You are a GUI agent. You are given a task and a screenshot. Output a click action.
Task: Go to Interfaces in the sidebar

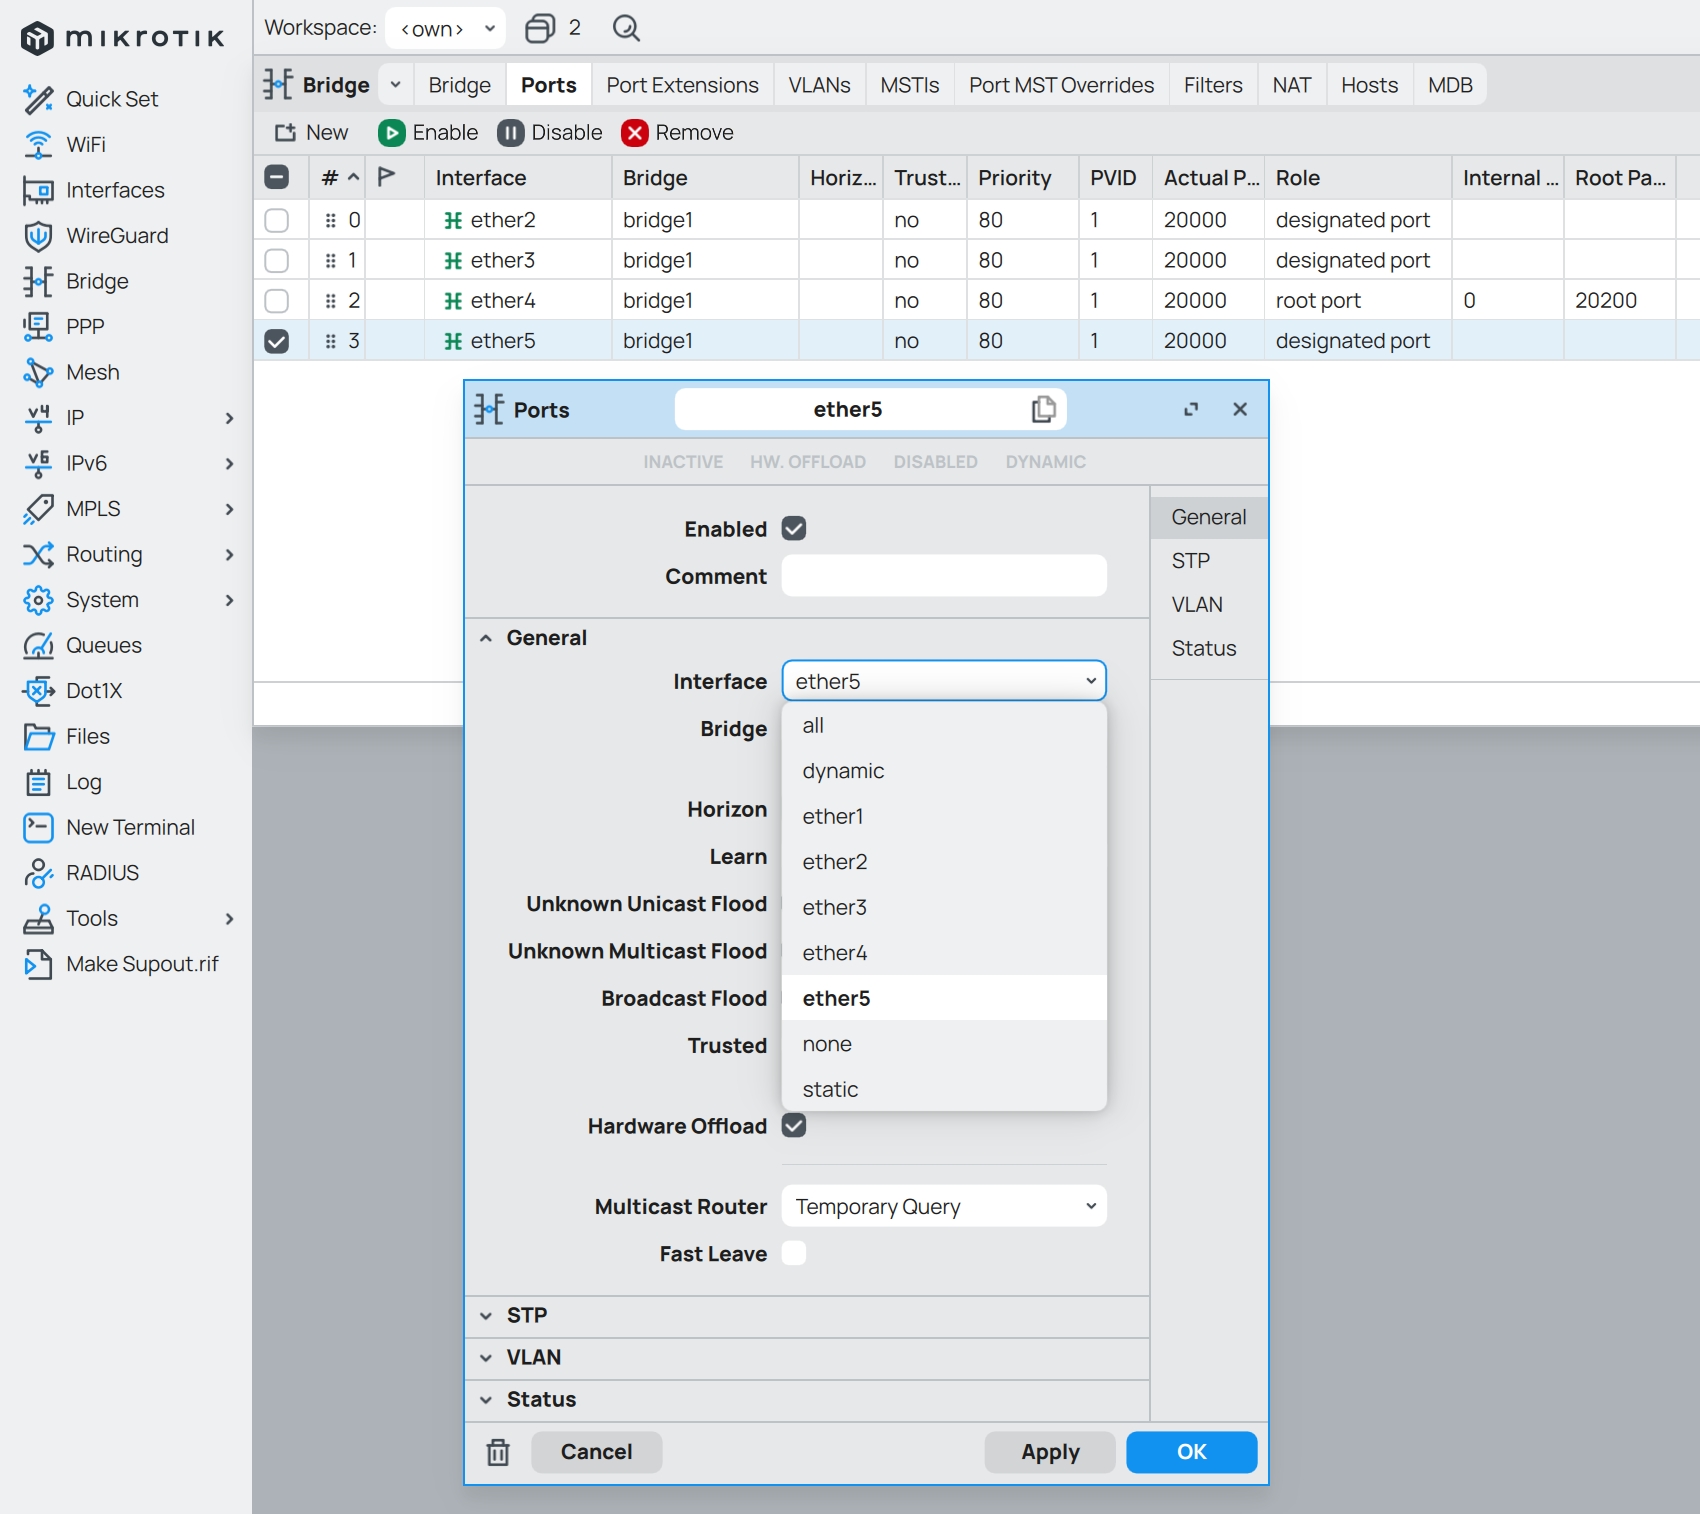(115, 190)
